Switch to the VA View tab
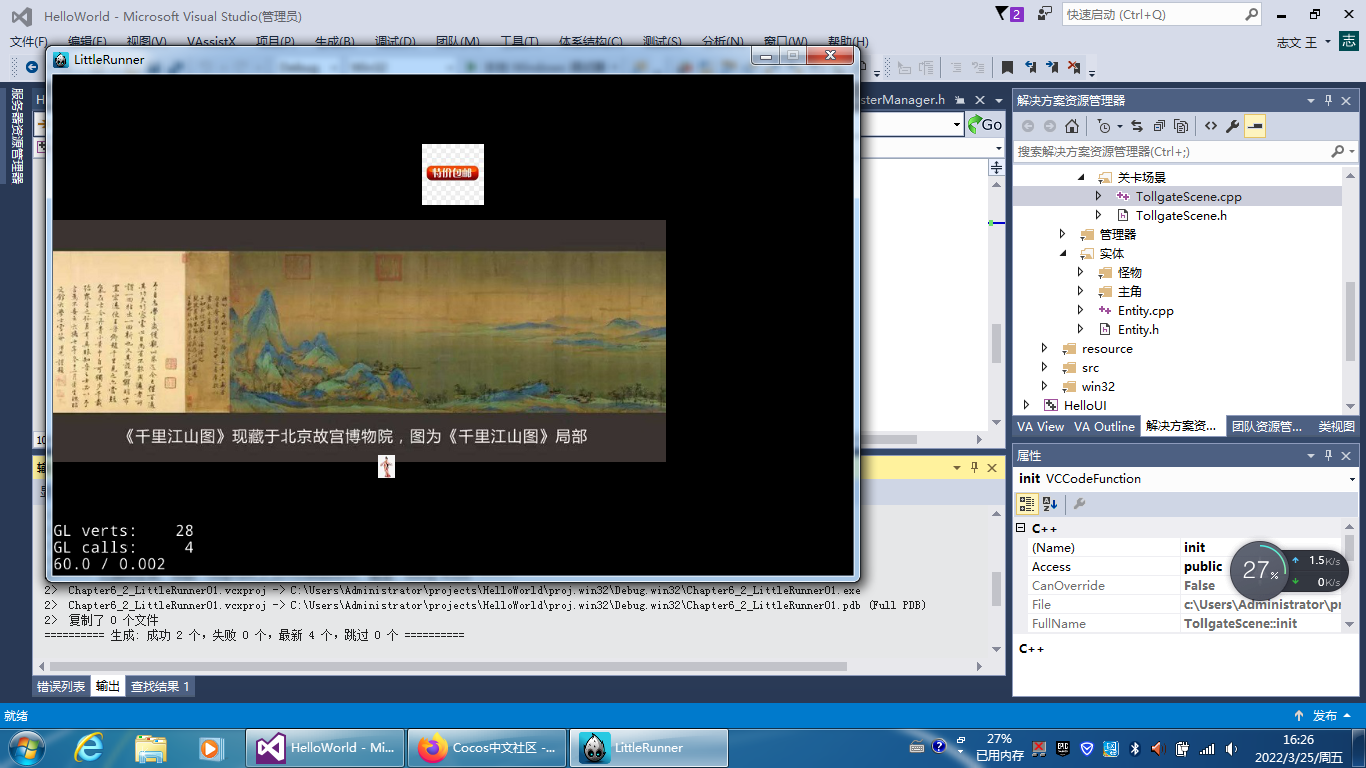This screenshot has height=768, width=1366. pyautogui.click(x=1042, y=426)
